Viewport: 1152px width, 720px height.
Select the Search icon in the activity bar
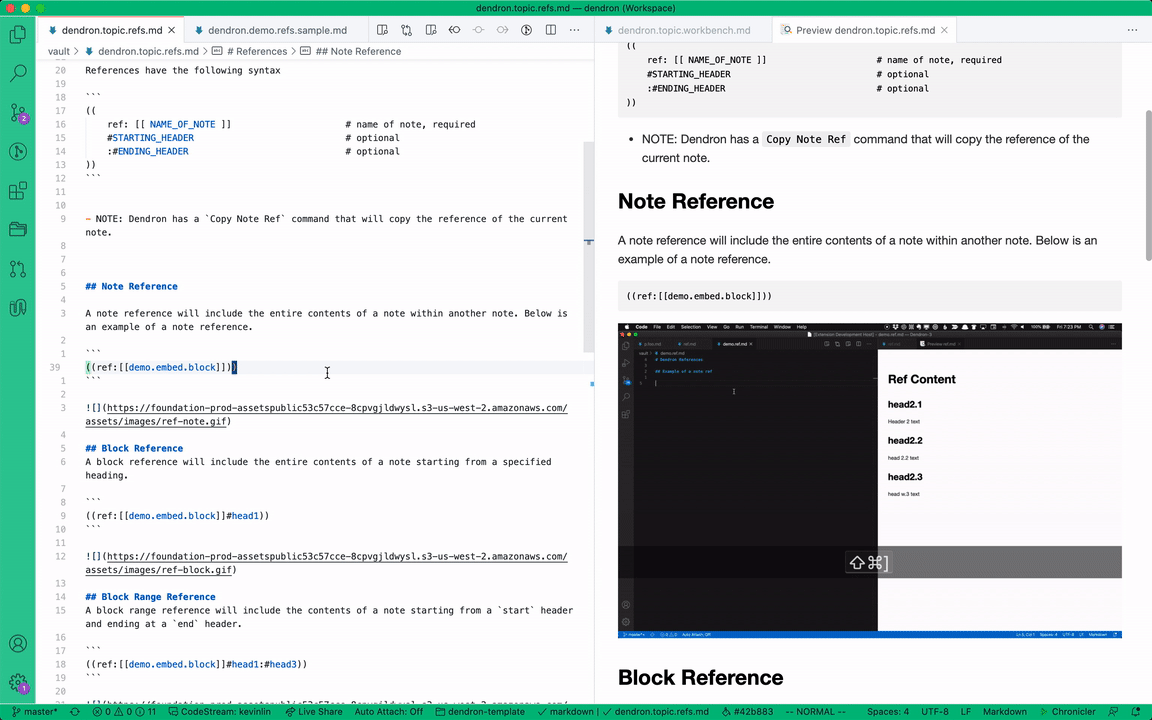click(x=15, y=72)
